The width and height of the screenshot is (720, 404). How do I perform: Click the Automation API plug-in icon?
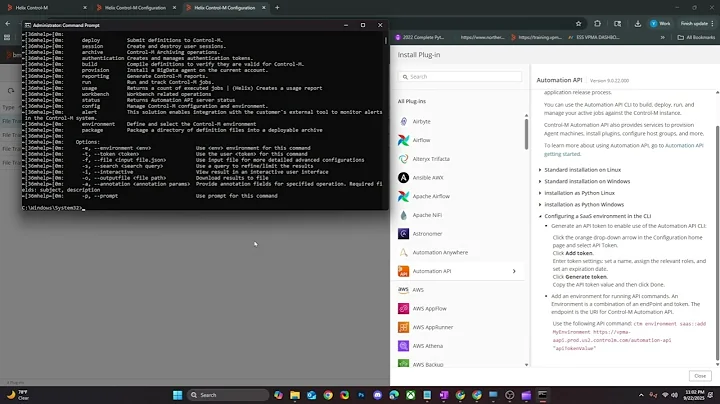pyautogui.click(x=403, y=271)
